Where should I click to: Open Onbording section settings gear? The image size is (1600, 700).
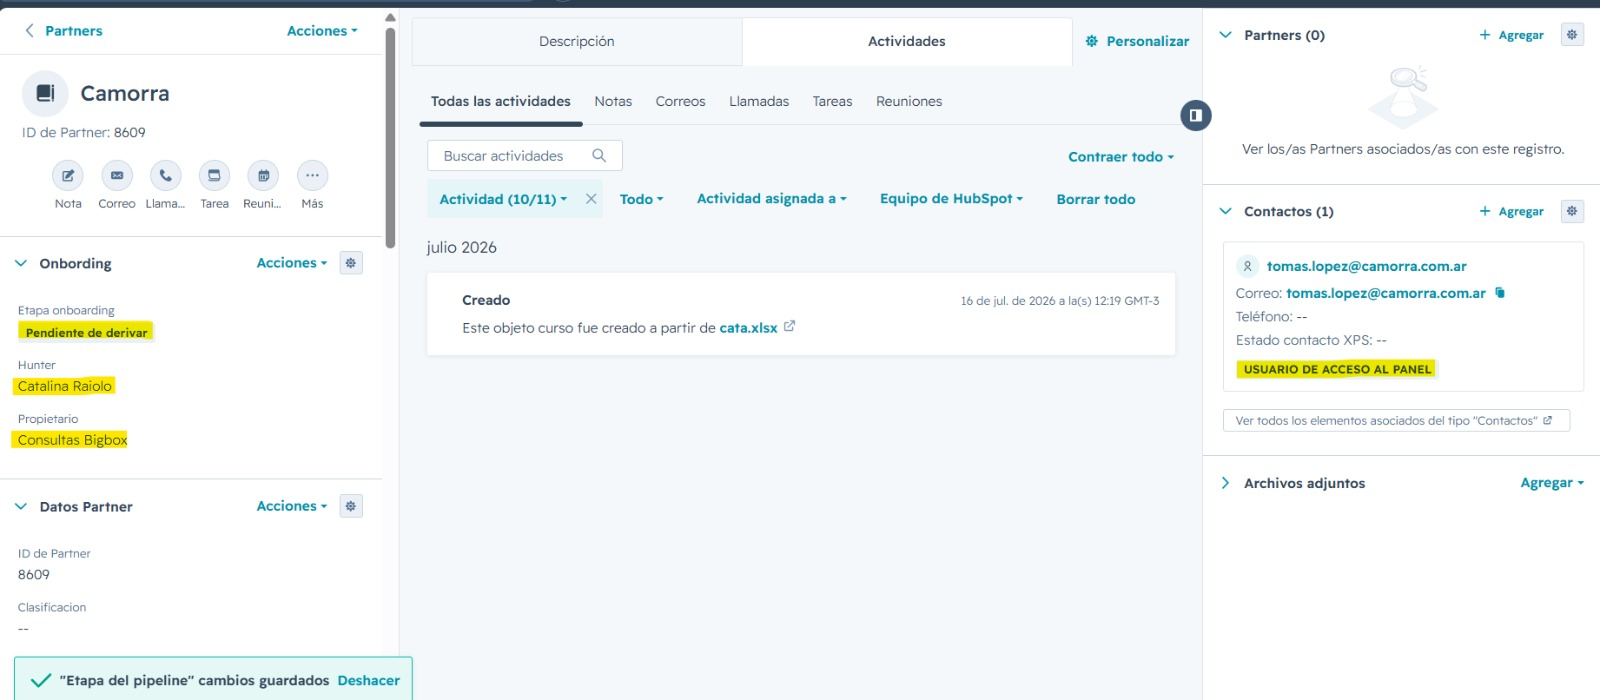(x=351, y=263)
